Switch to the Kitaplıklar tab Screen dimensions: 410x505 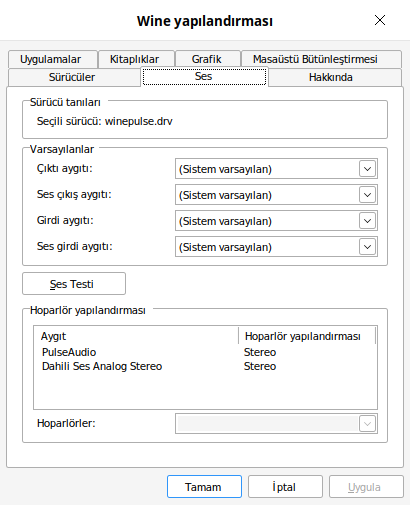pyautogui.click(x=136, y=59)
